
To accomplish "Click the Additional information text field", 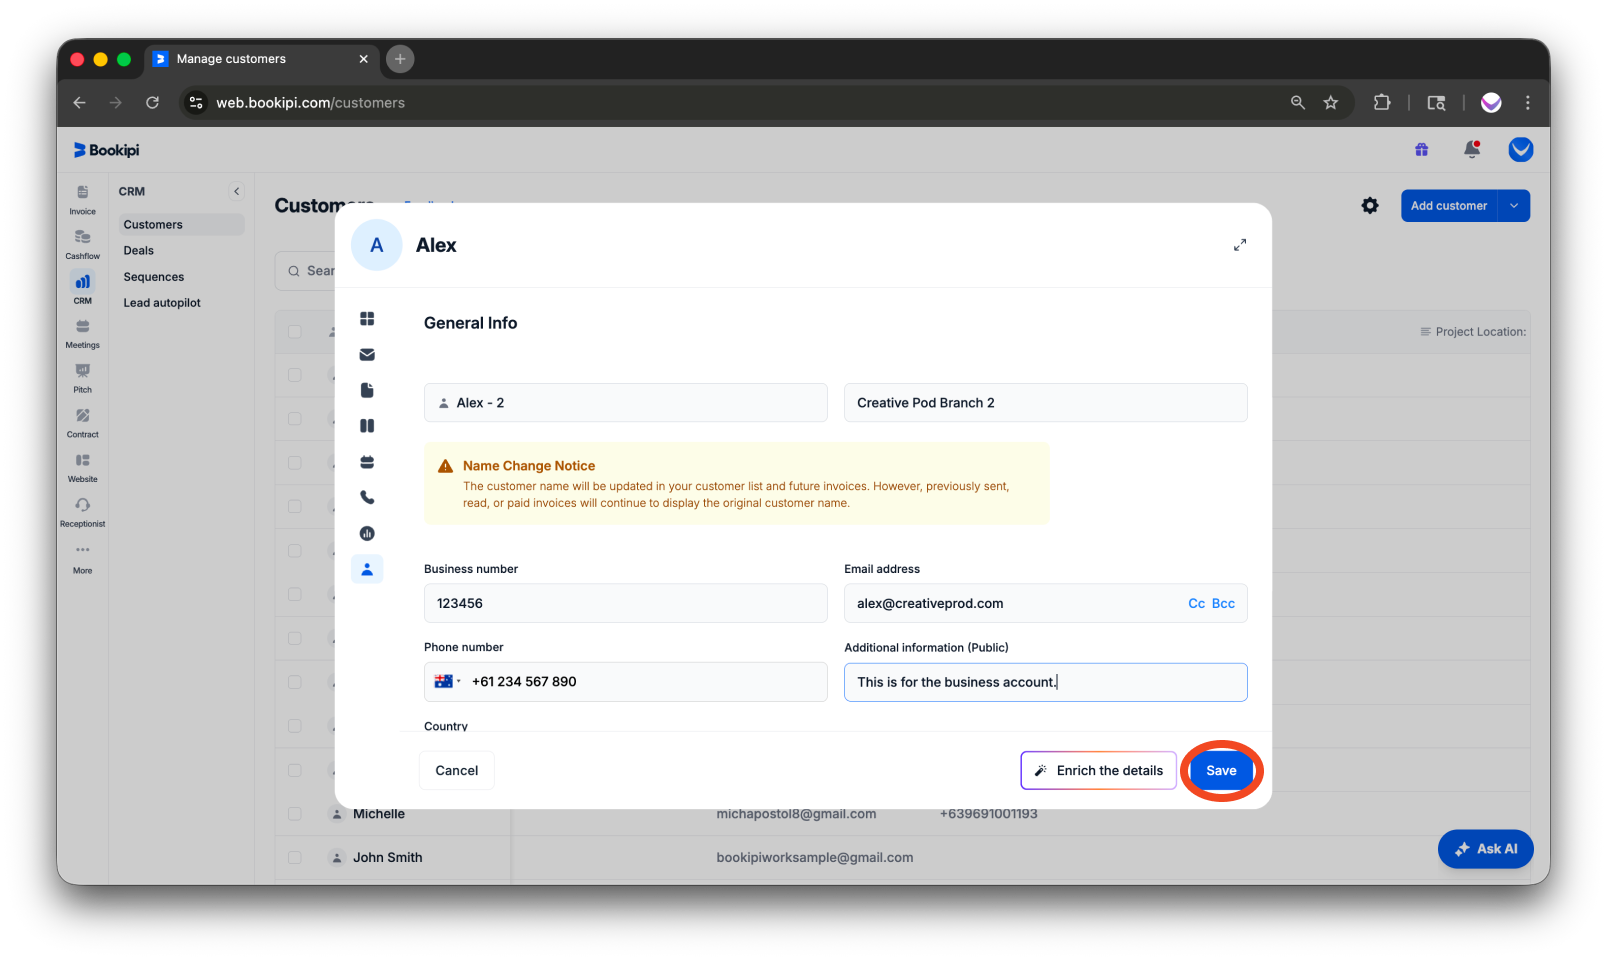I will (1045, 682).
